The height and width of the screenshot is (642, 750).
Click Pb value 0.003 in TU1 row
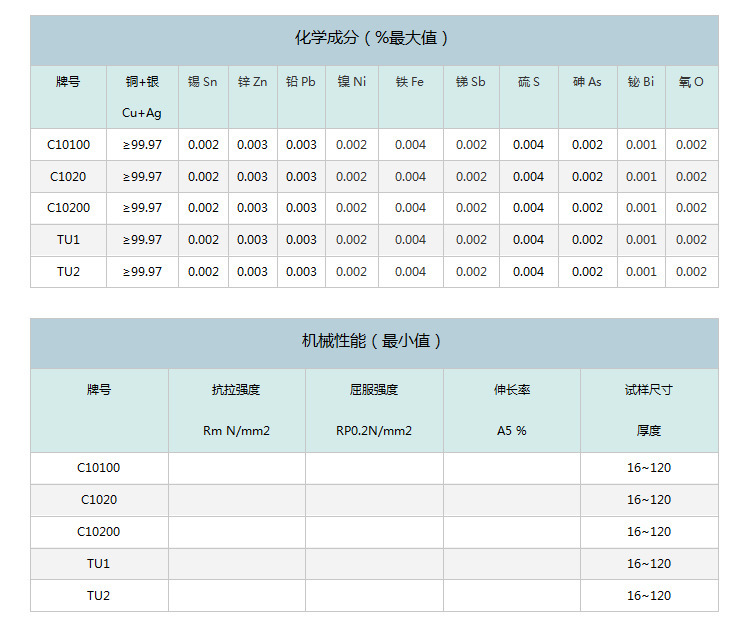coord(301,240)
